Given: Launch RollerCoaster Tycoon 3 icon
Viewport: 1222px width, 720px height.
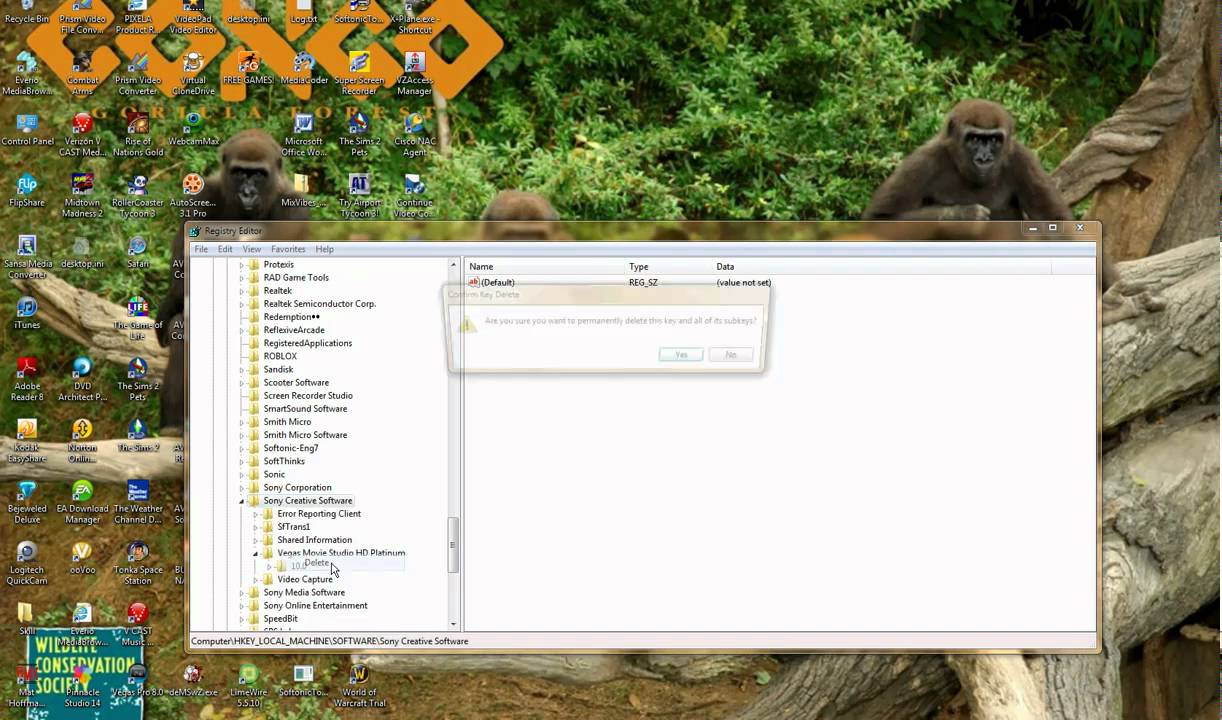Looking at the screenshot, I should click(138, 196).
